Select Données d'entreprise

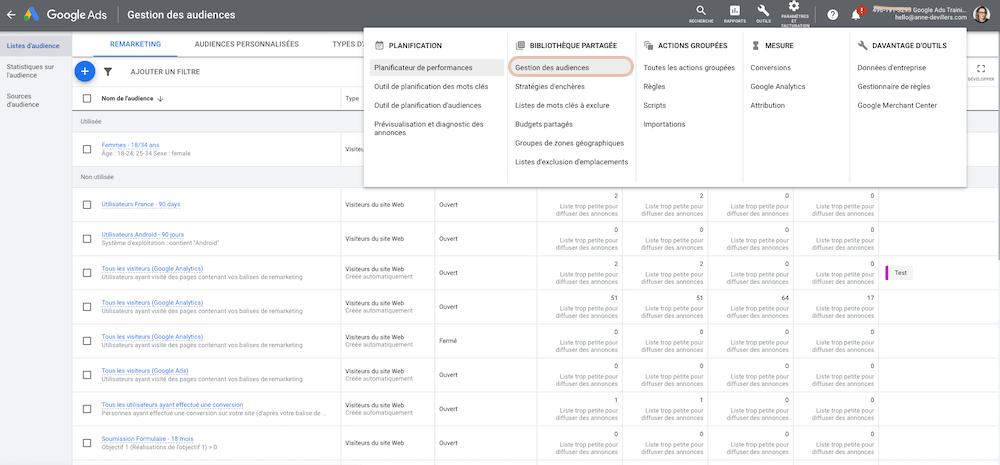coord(892,68)
